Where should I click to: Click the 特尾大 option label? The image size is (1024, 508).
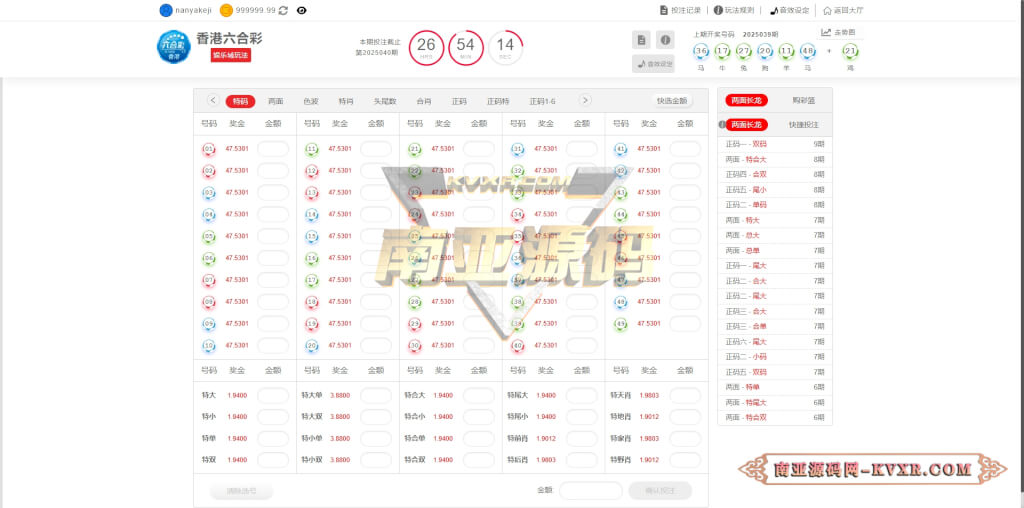coord(517,396)
